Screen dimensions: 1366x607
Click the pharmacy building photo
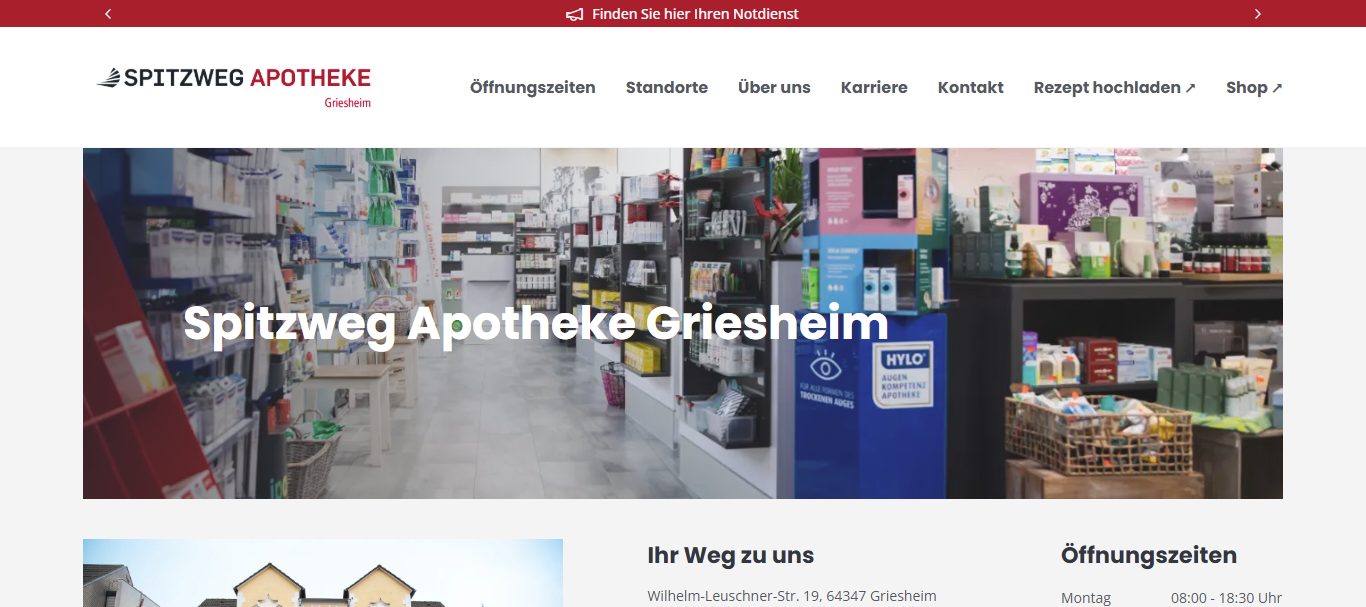(323, 573)
